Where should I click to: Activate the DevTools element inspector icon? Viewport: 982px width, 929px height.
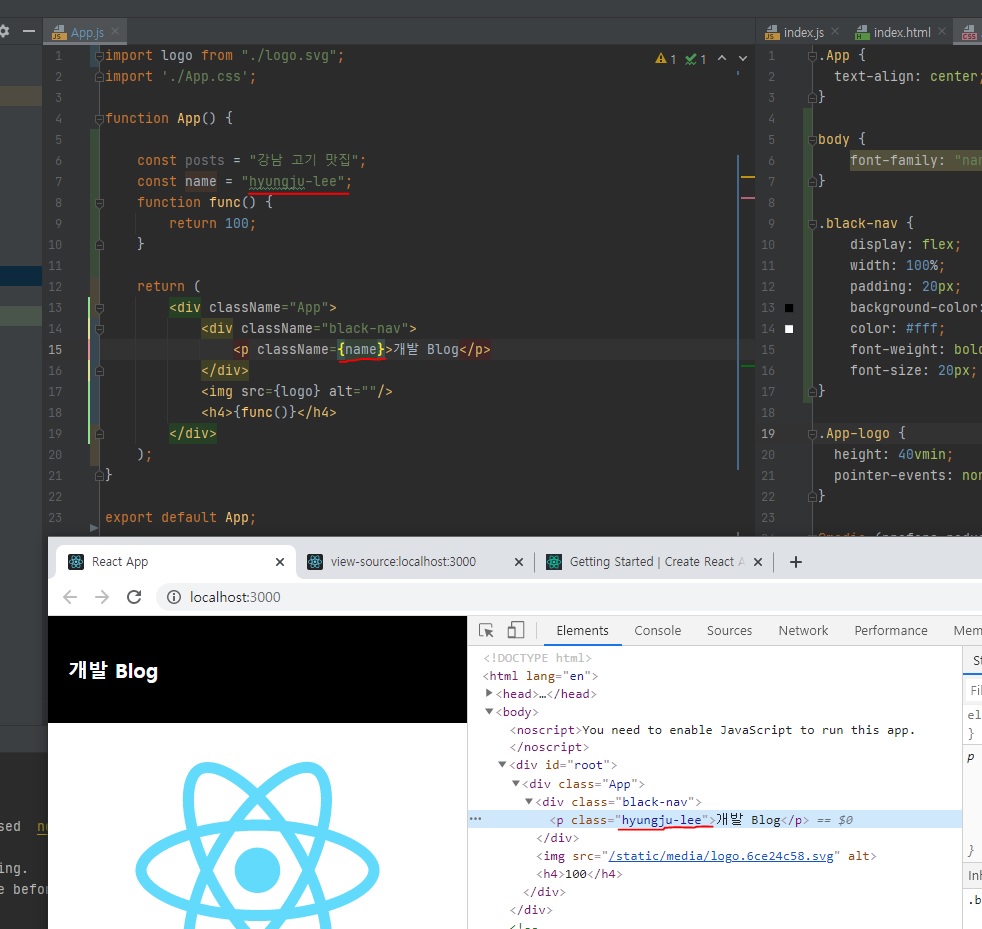pyautogui.click(x=486, y=630)
